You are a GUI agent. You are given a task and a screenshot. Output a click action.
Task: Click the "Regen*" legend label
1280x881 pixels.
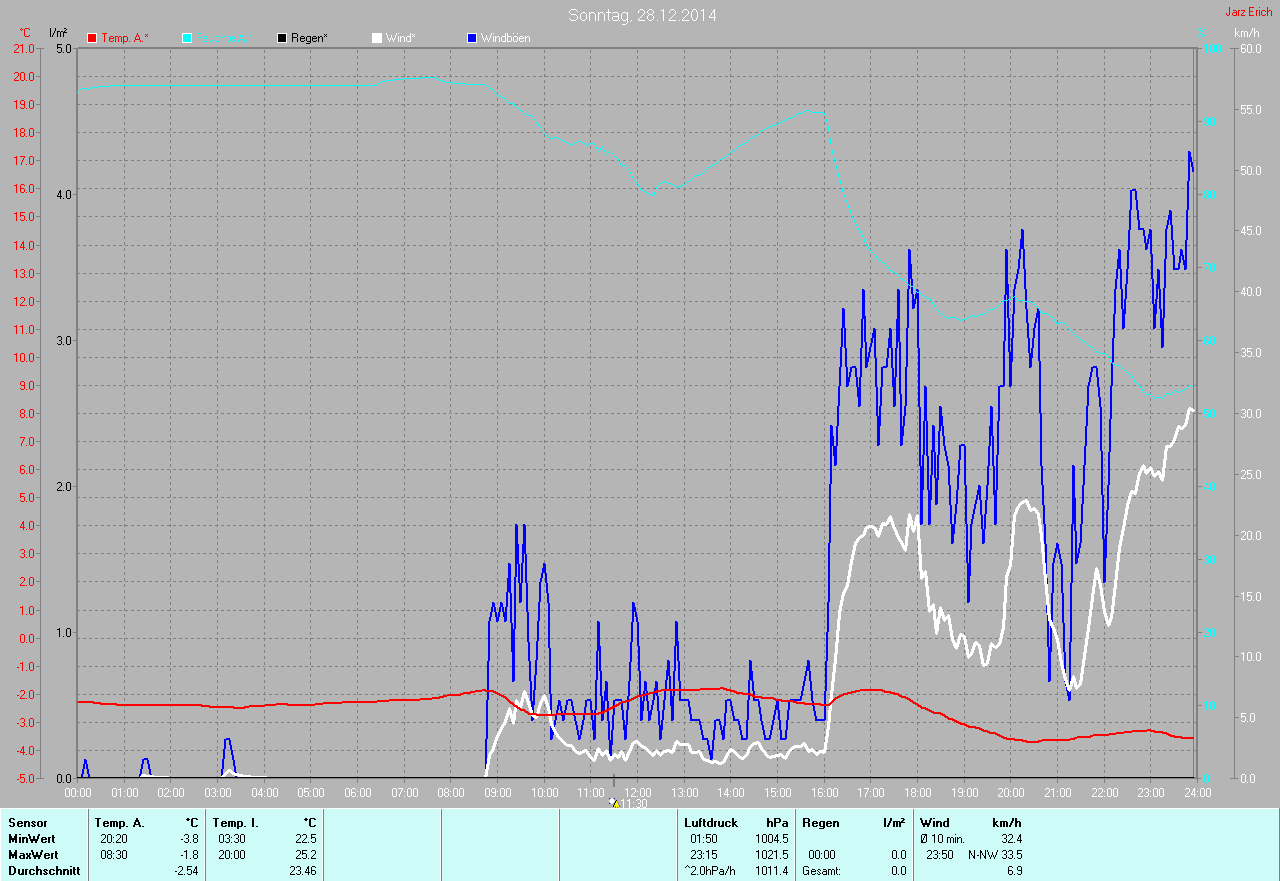310,38
